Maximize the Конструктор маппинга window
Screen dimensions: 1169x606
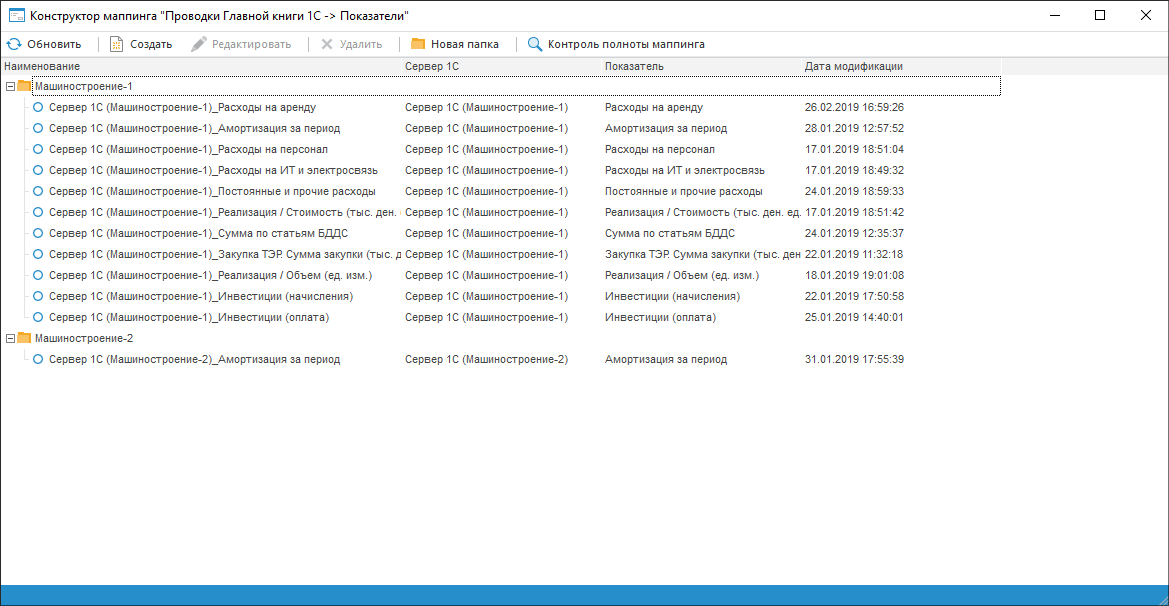(x=1100, y=16)
